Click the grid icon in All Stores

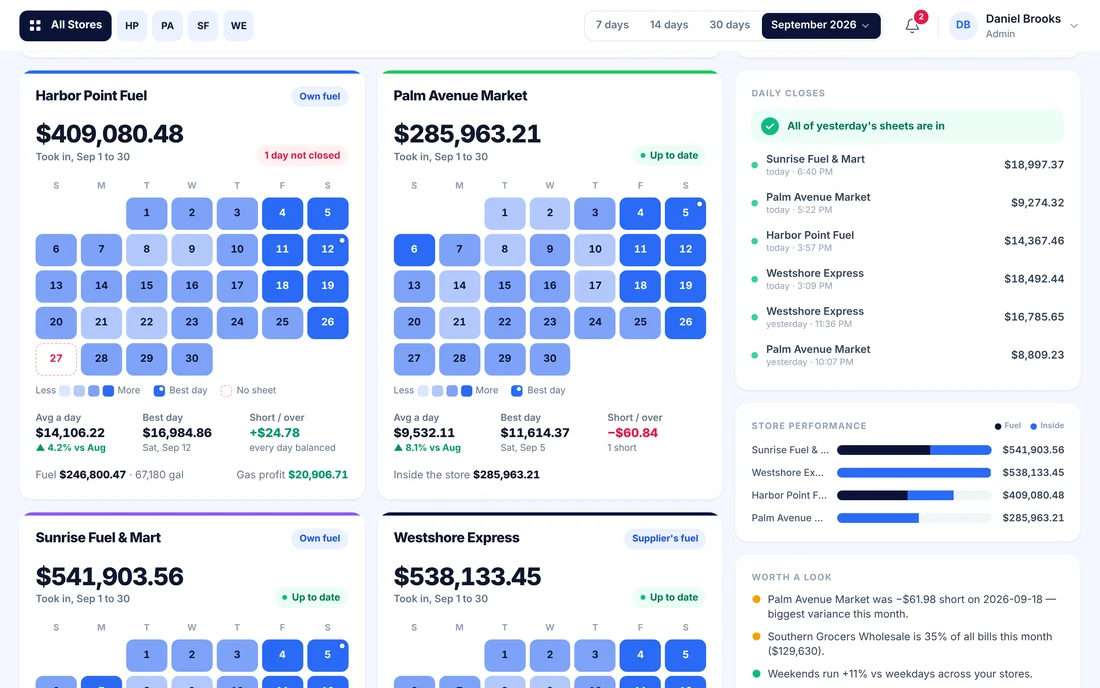pos(35,25)
